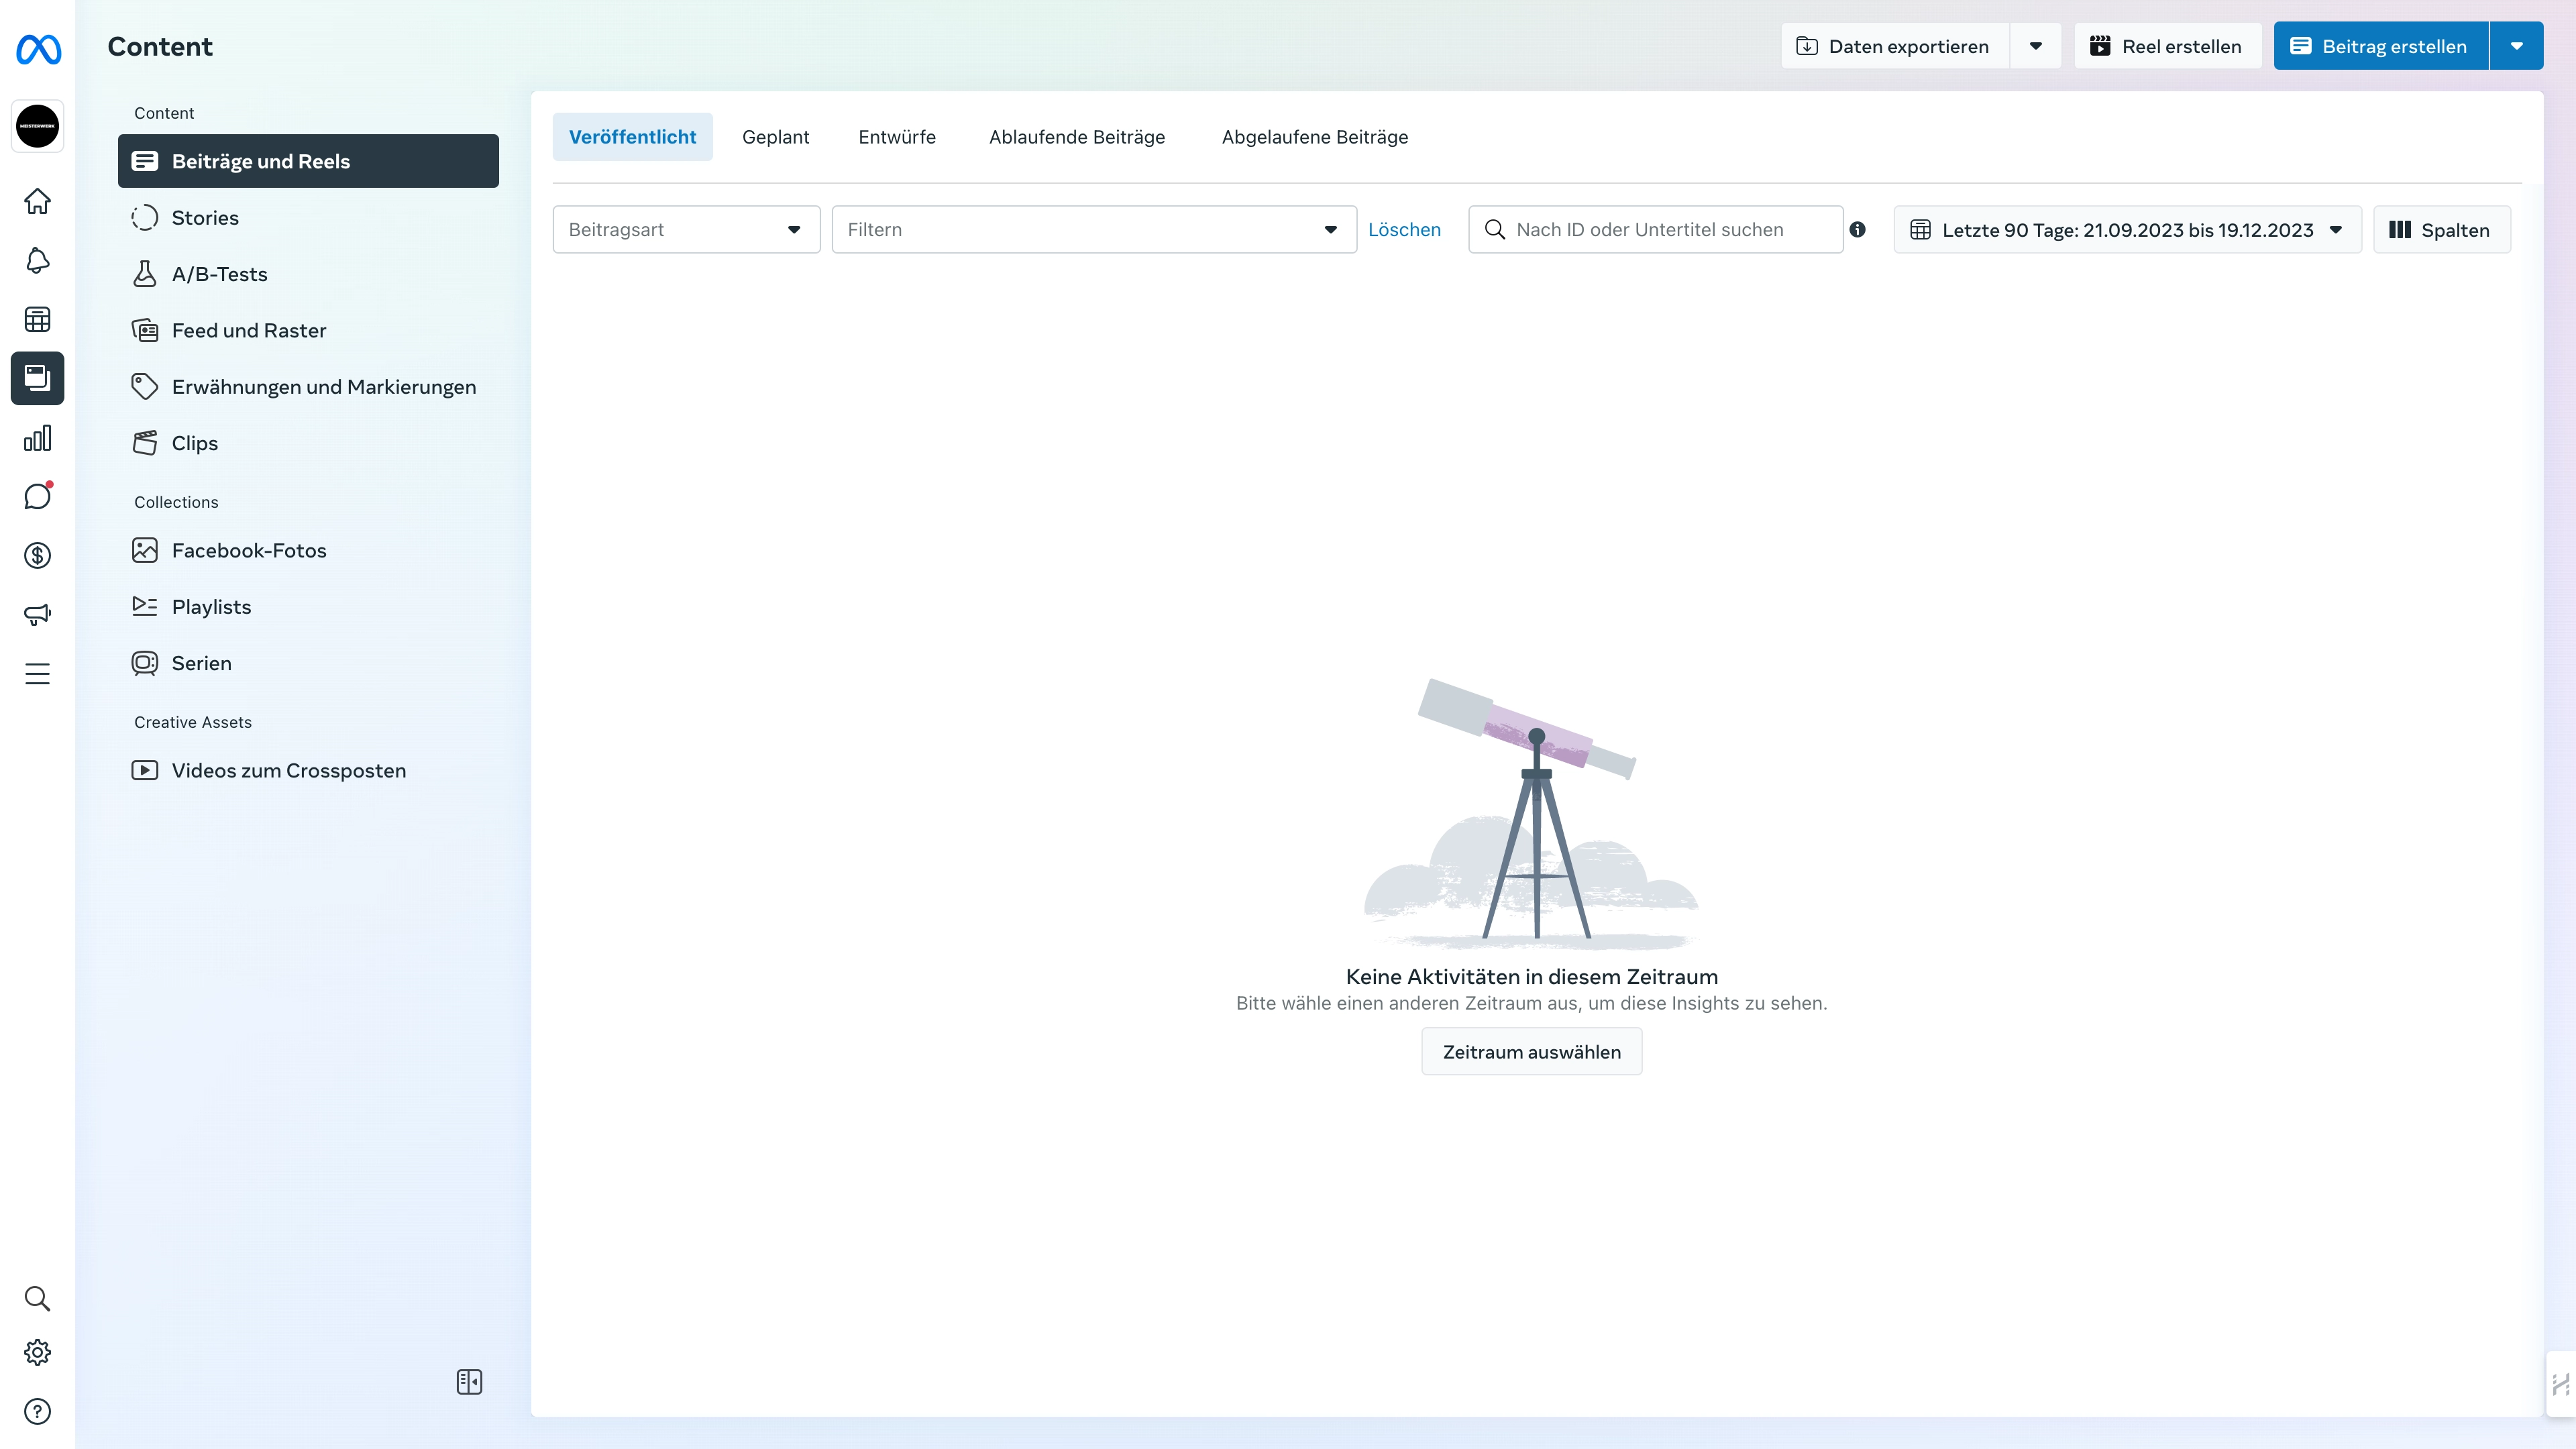Open inbox chat bubble icon
Screen dimensions: 2576x1449
[38, 496]
